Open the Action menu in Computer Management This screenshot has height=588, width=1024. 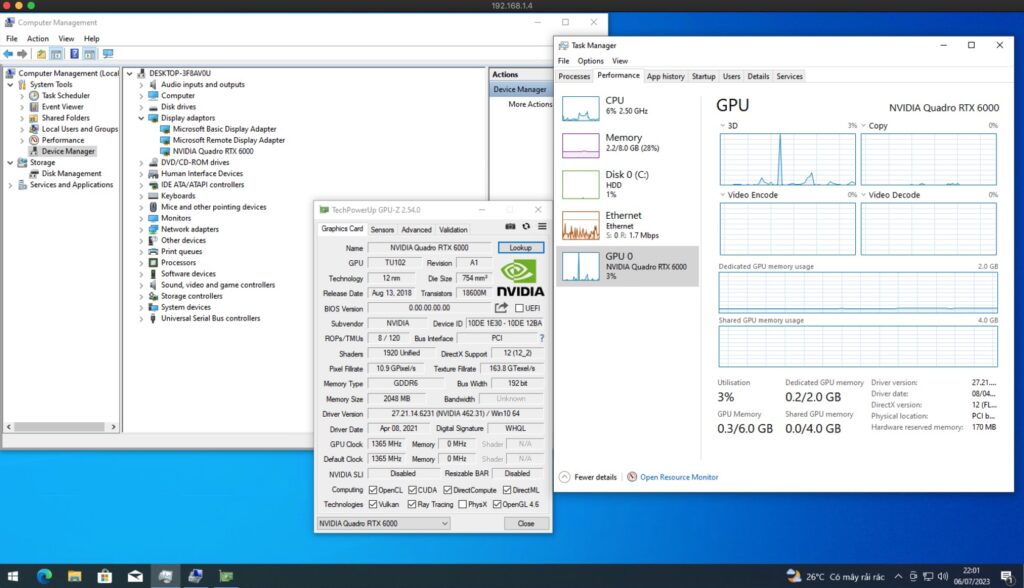pos(37,39)
